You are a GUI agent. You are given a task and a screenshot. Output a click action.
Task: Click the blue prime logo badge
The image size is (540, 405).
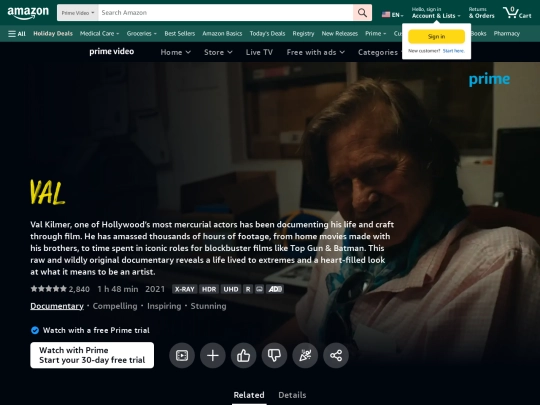pos(489,80)
